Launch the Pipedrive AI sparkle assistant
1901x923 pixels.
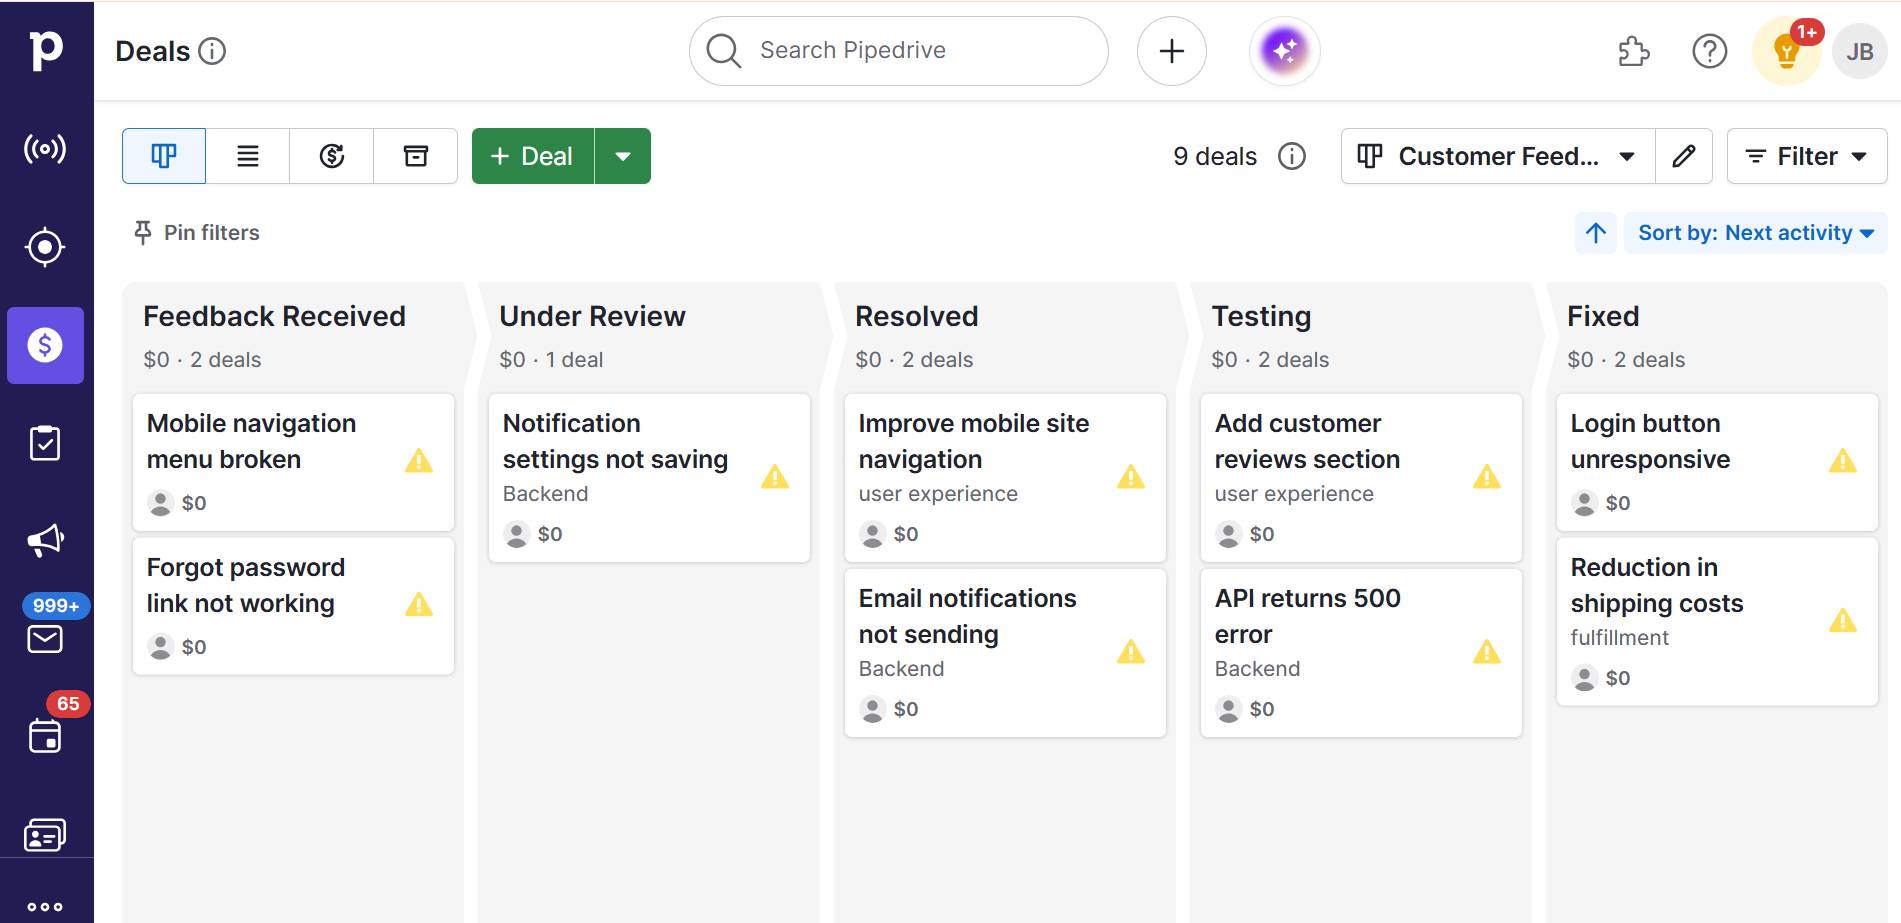coord(1285,51)
